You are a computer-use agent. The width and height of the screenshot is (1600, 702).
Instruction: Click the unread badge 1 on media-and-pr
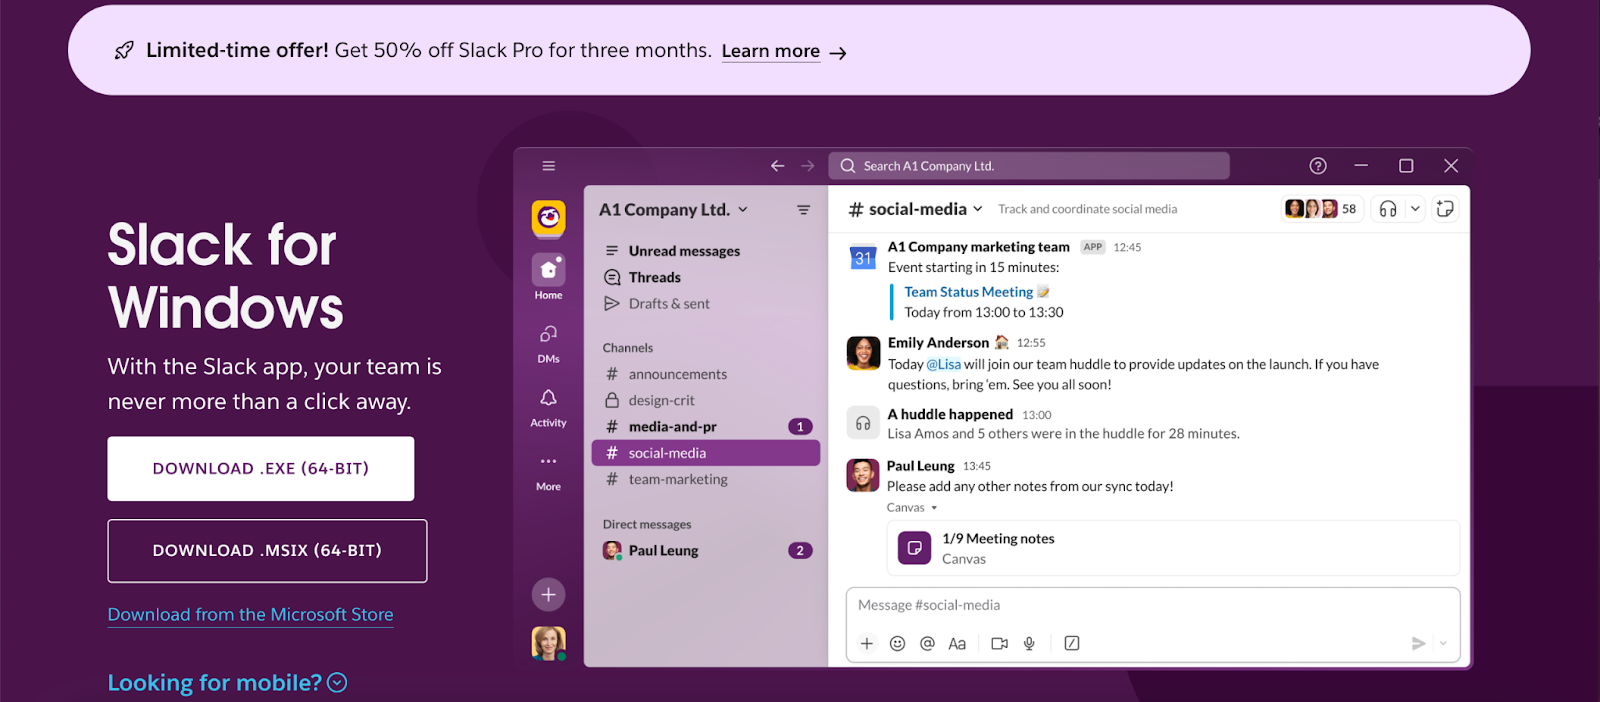[x=800, y=427]
